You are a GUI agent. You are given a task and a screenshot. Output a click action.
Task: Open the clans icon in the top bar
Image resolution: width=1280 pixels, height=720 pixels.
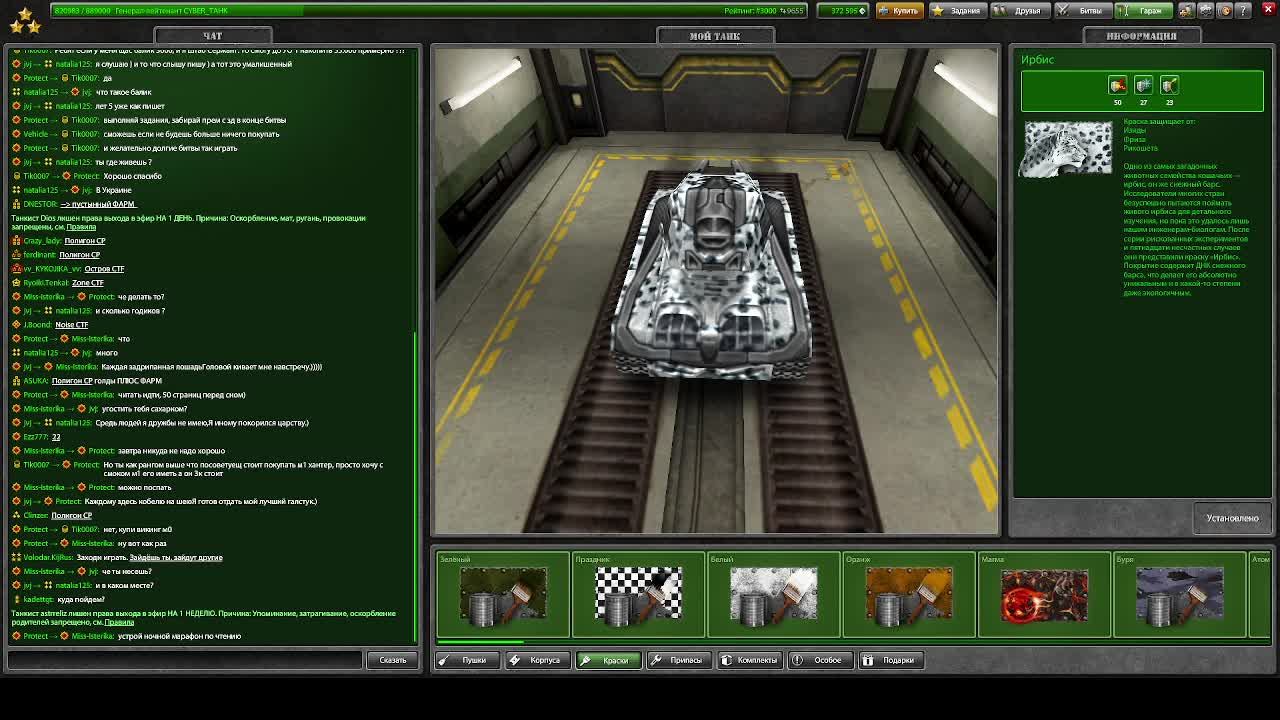[1186, 10]
